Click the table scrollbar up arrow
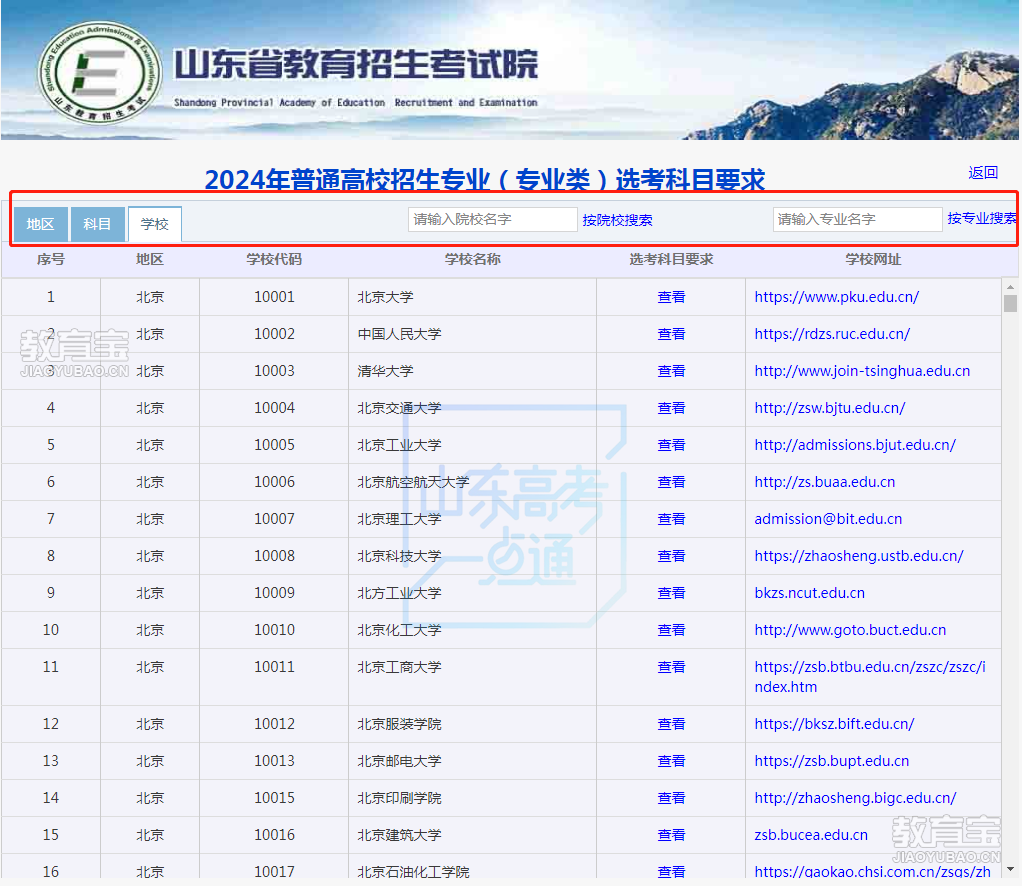 1010,287
